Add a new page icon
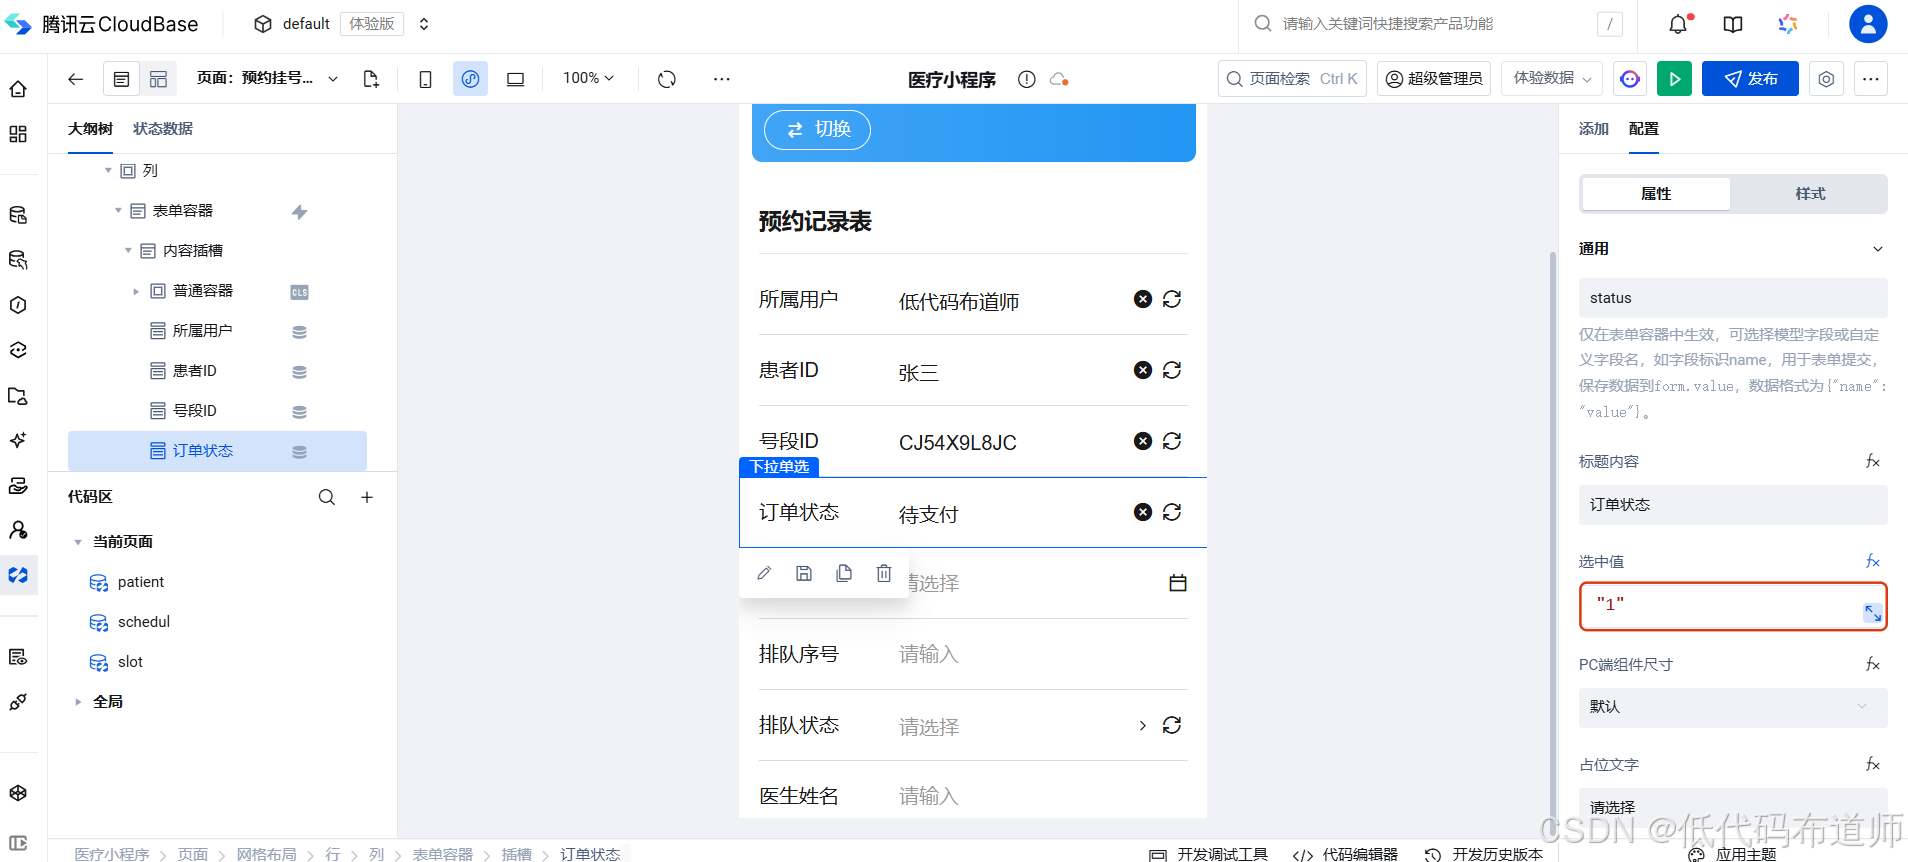Image resolution: width=1908 pixels, height=862 pixels. pos(371,79)
